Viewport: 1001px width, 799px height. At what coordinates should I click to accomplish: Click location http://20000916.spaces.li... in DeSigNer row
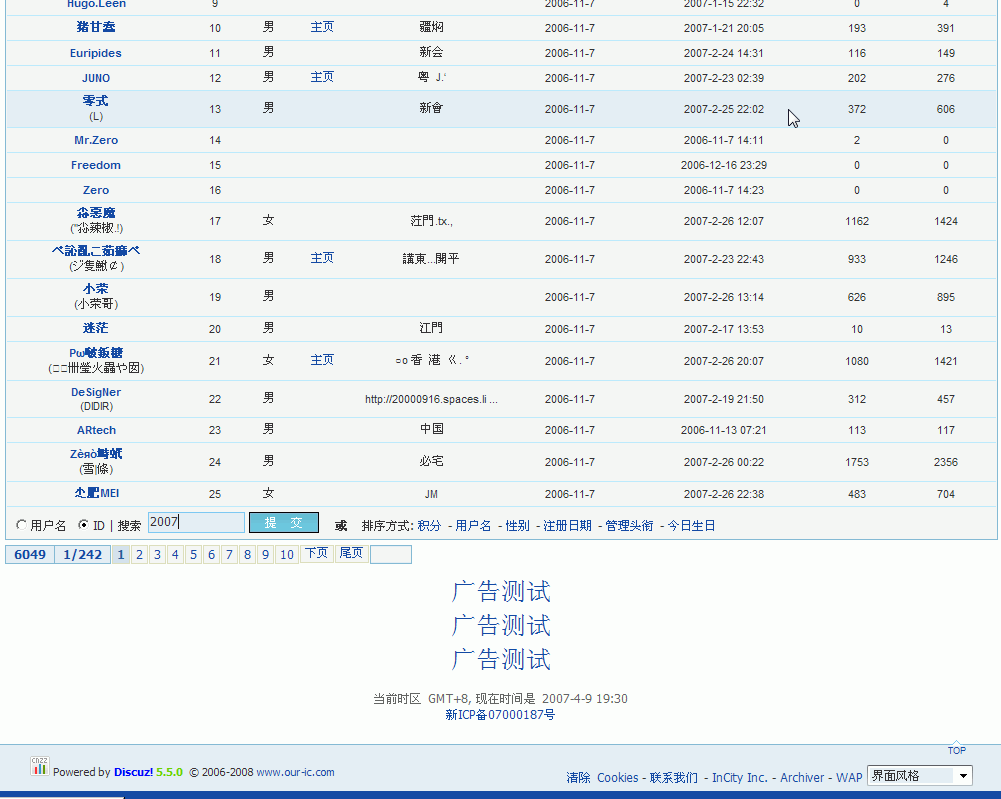point(431,399)
